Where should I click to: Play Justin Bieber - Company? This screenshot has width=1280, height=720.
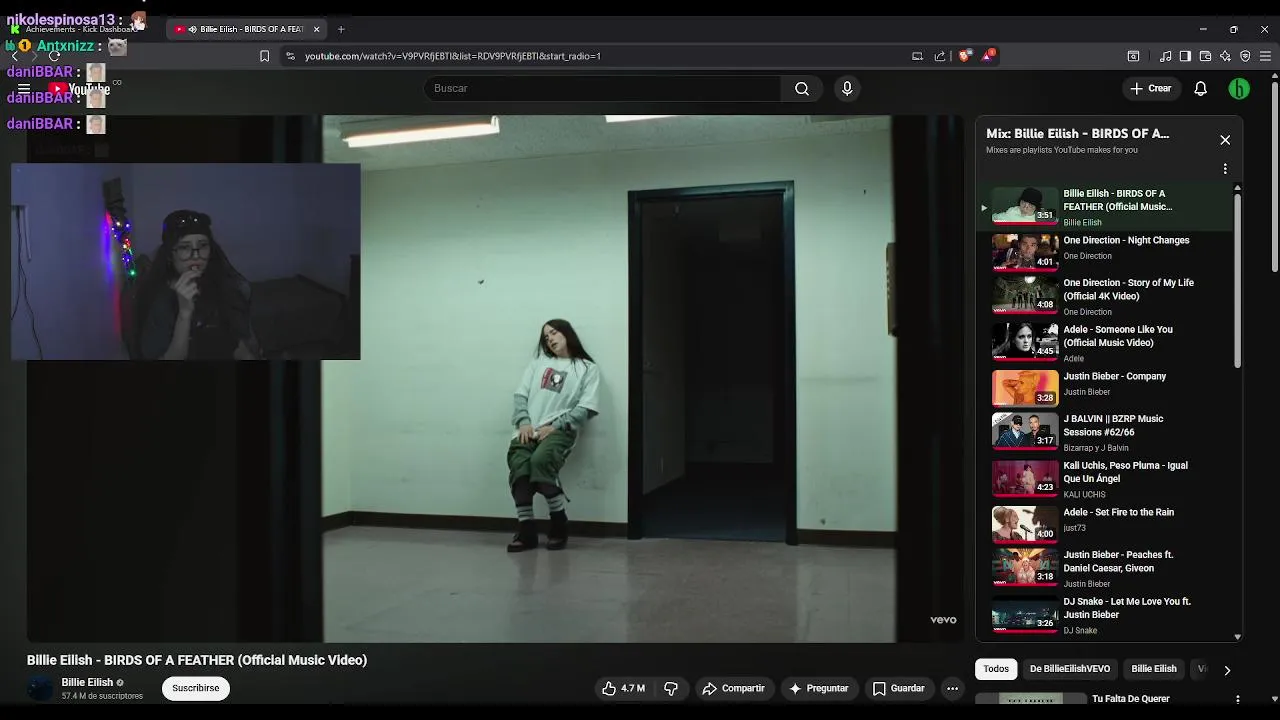[1105, 387]
